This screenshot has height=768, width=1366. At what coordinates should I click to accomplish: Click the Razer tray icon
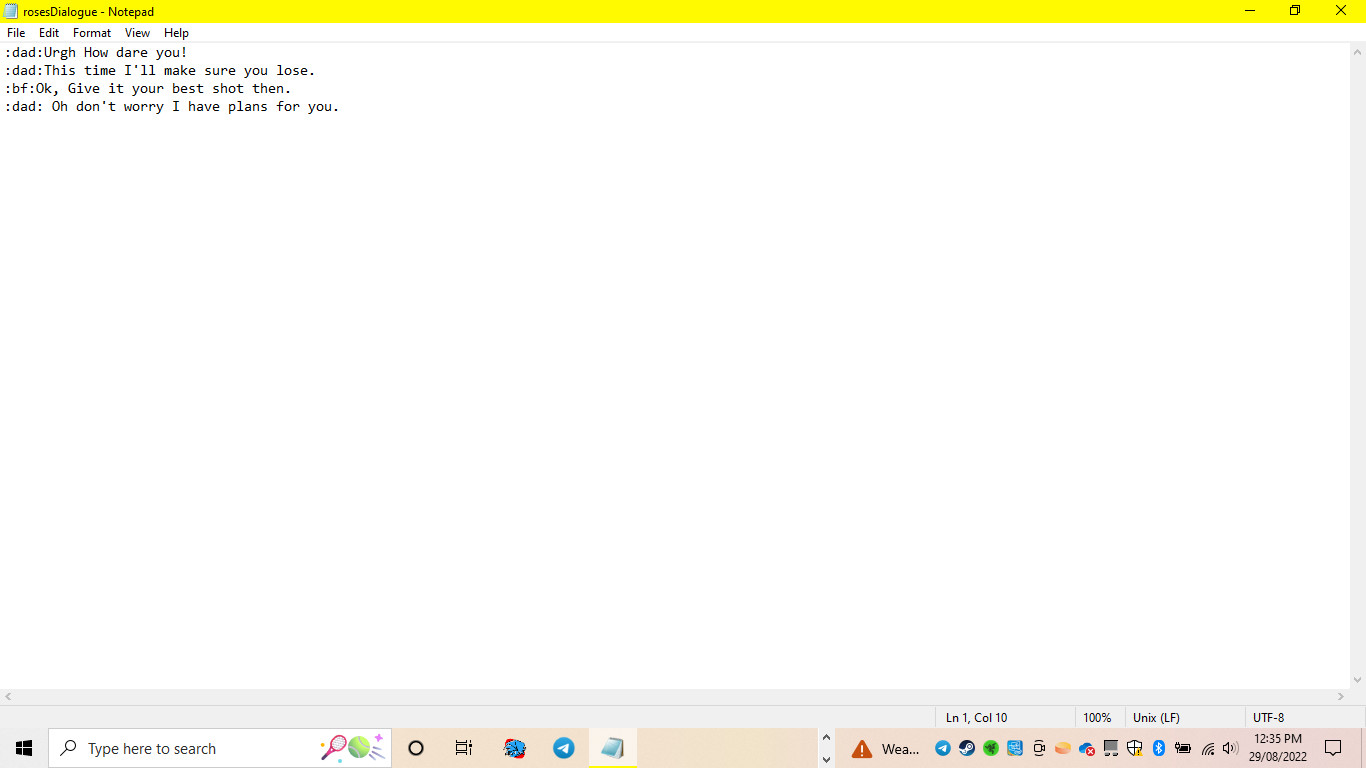(991, 748)
